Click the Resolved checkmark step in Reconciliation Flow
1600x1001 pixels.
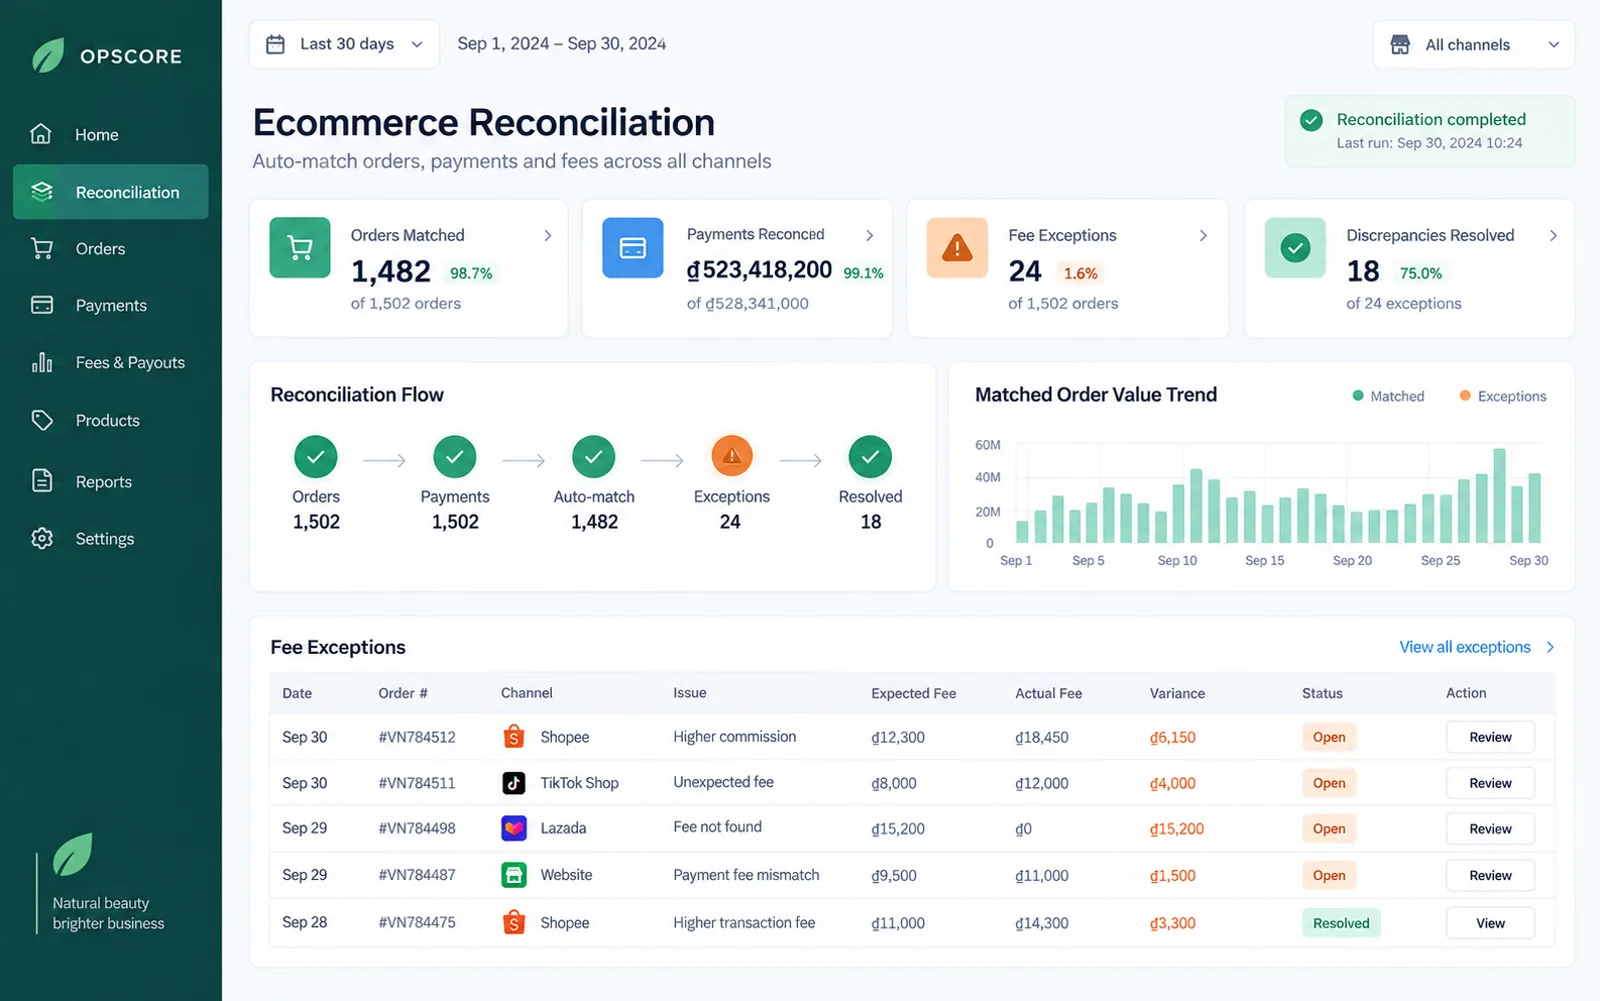click(x=870, y=456)
